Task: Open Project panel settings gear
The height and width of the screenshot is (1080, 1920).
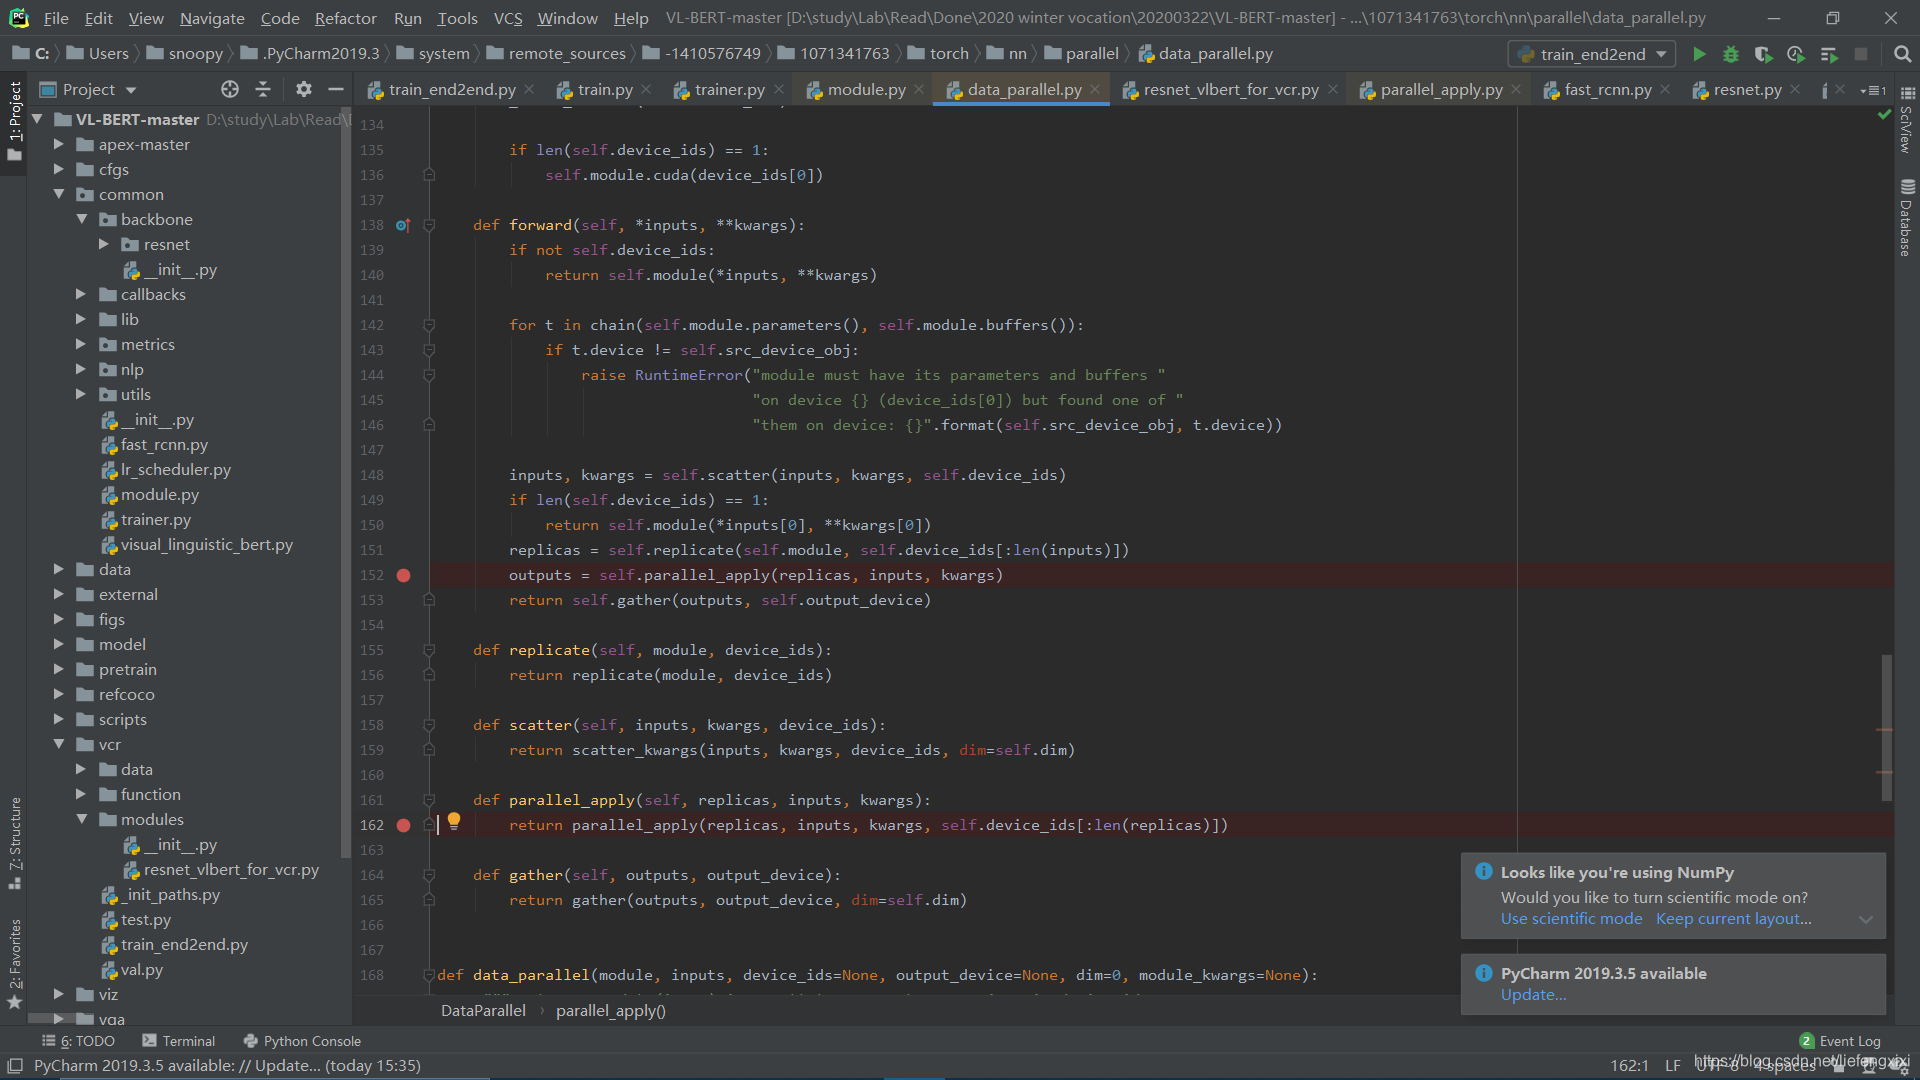Action: (x=304, y=89)
